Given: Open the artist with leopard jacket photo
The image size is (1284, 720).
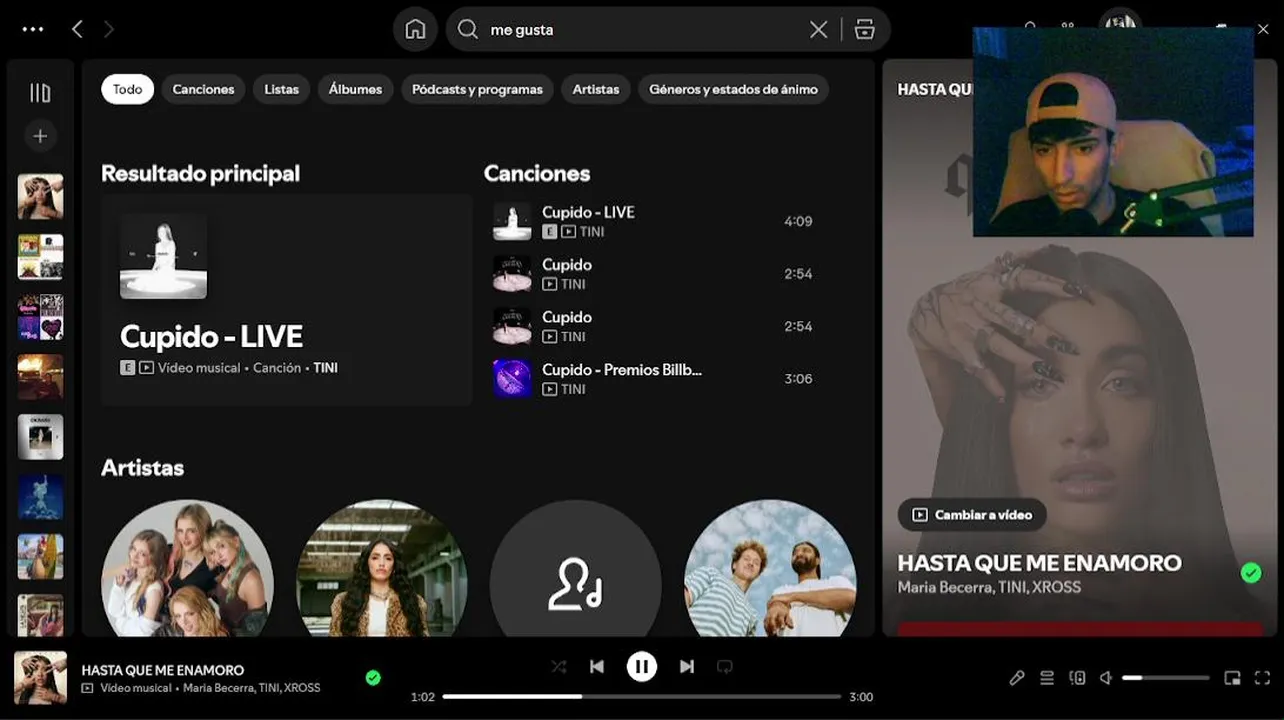Looking at the screenshot, I should point(381,568).
